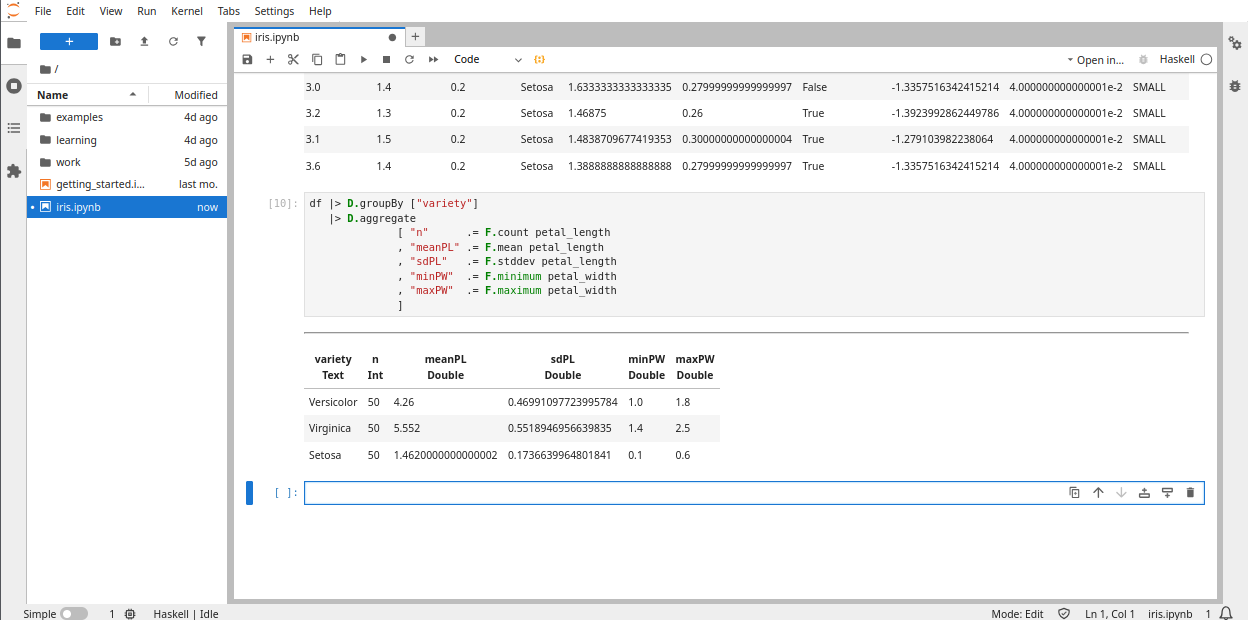Close the iris.ipynb tab via dot
The image size is (1248, 620).
click(x=392, y=37)
